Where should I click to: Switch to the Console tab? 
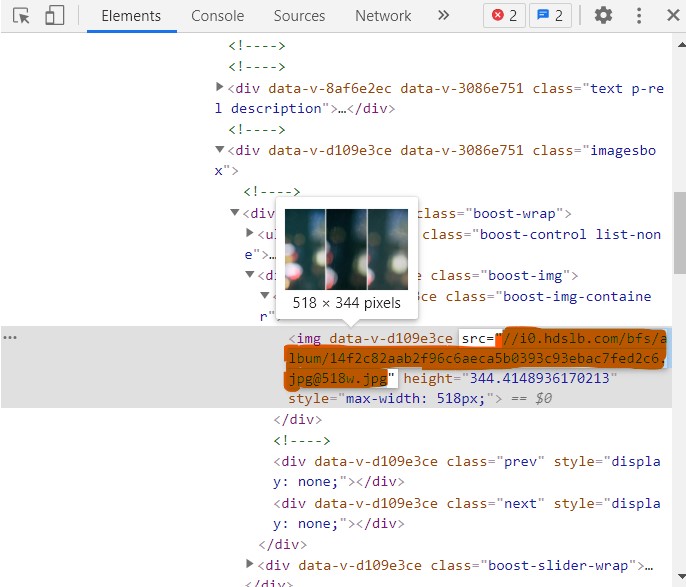pyautogui.click(x=217, y=16)
